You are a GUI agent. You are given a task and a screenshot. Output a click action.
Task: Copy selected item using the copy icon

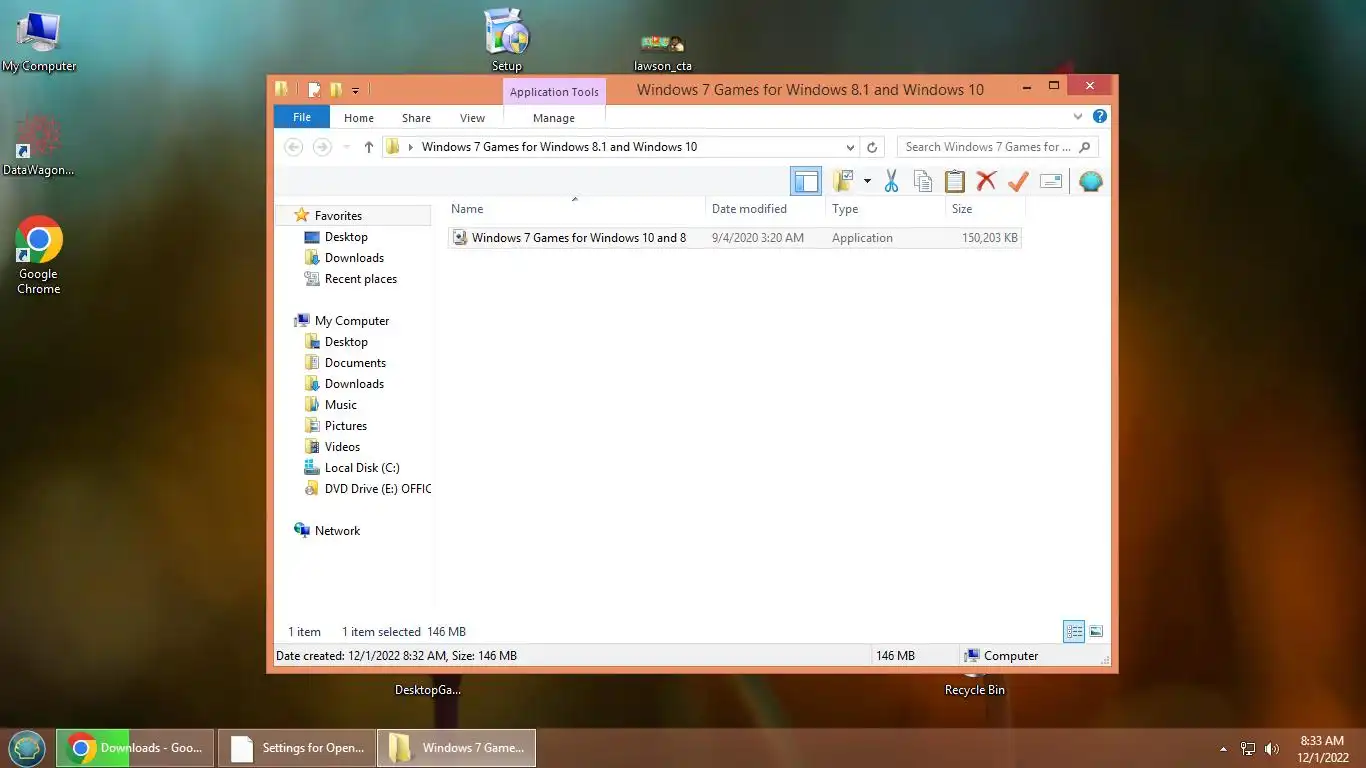click(x=923, y=181)
